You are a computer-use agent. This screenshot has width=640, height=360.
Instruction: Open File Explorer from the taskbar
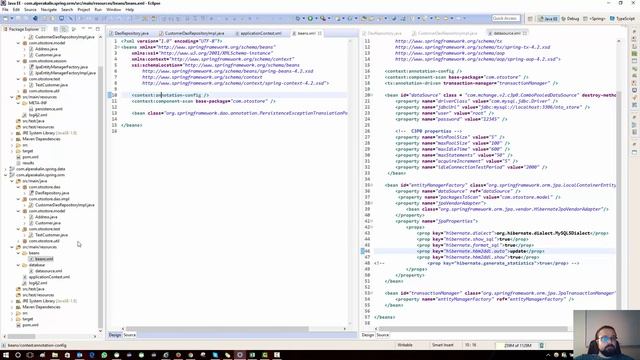(55, 355)
